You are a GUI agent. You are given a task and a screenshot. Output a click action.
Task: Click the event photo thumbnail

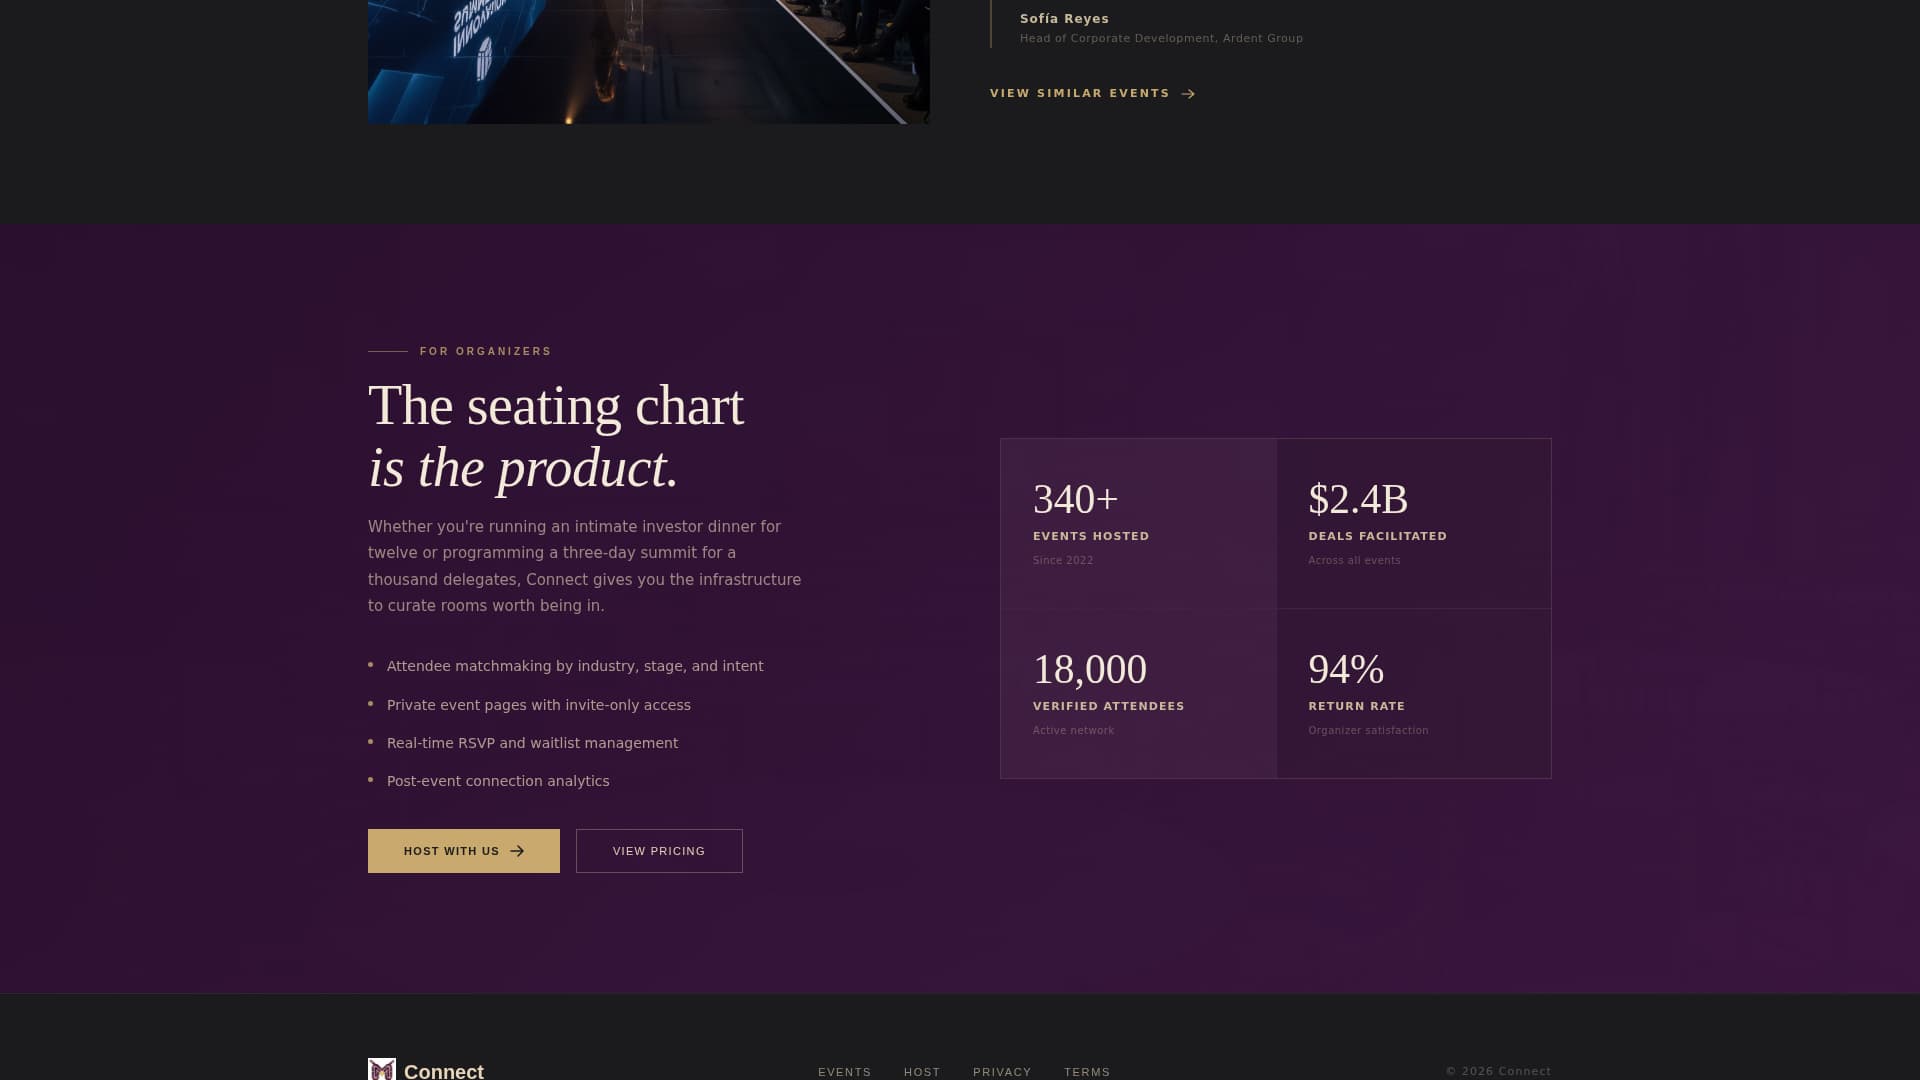coord(648,60)
